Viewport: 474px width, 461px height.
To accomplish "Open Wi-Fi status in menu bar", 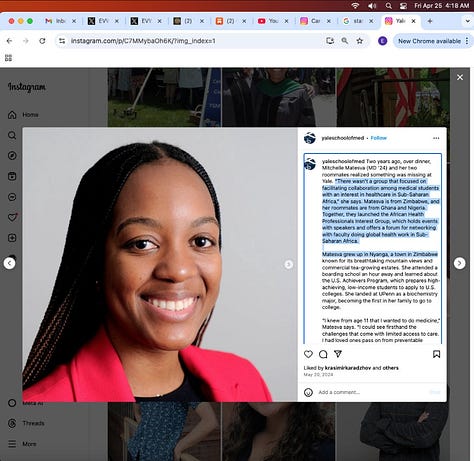I will pos(355,5).
